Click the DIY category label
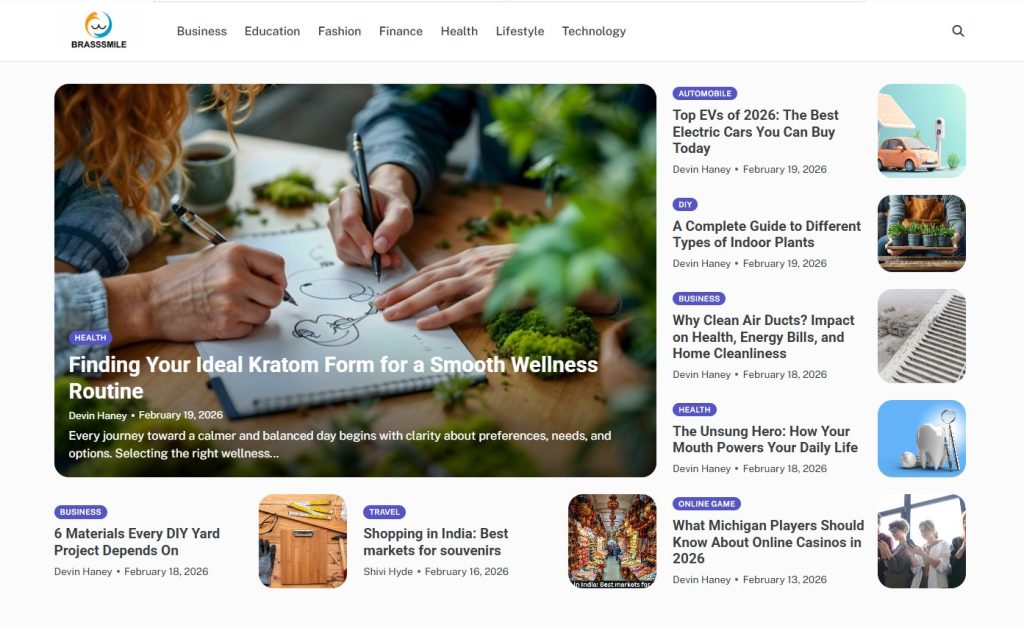The width and height of the screenshot is (1024, 628). coord(685,204)
